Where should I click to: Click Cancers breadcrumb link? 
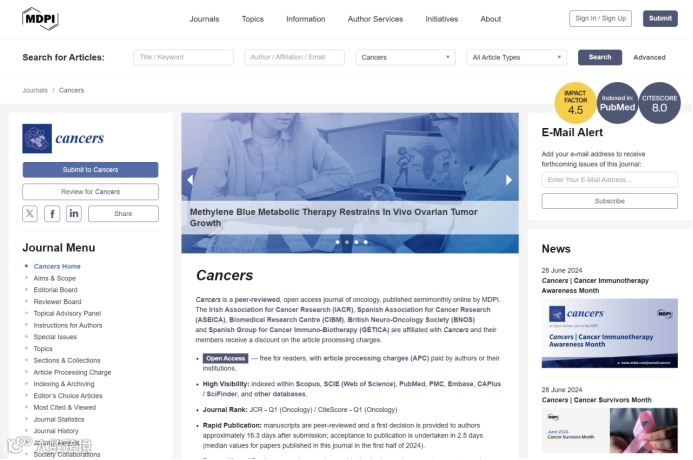click(x=71, y=90)
